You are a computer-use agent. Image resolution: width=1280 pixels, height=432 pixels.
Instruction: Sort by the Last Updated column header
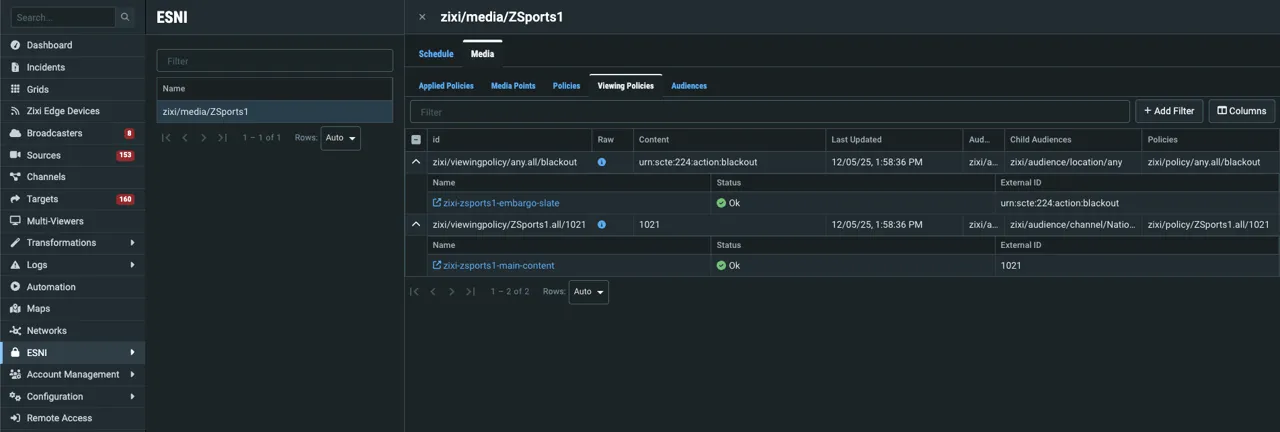(894, 140)
